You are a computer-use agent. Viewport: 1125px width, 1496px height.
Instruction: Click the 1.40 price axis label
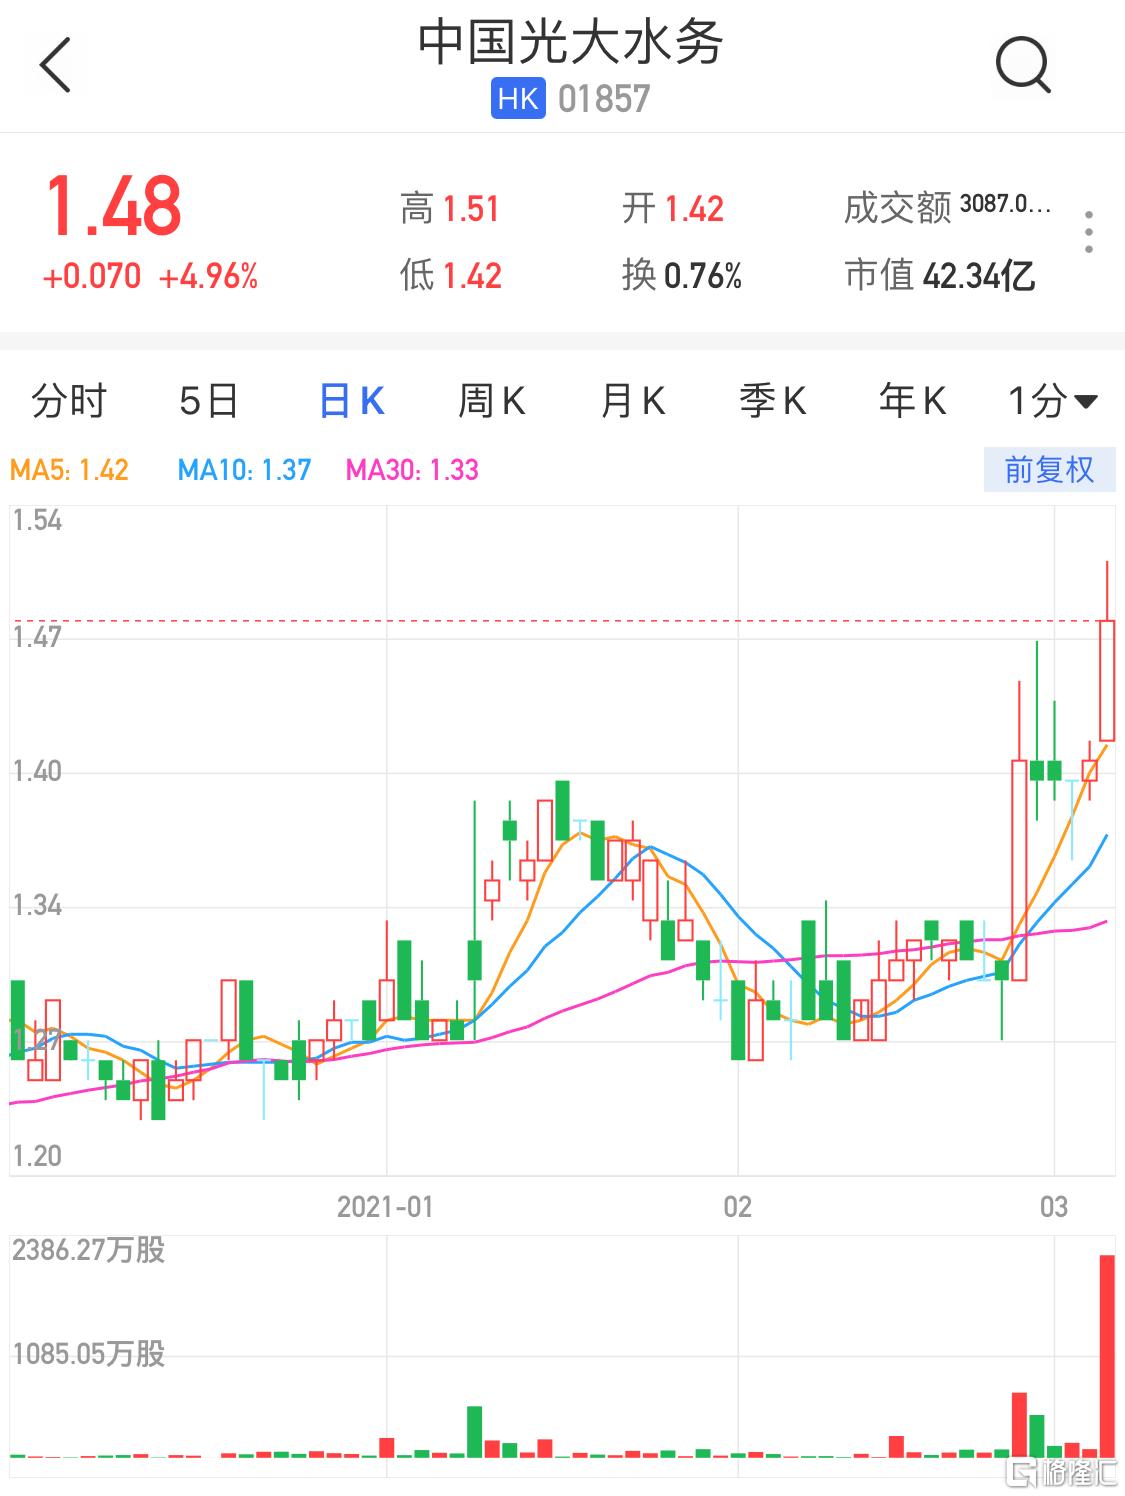pos(37,771)
